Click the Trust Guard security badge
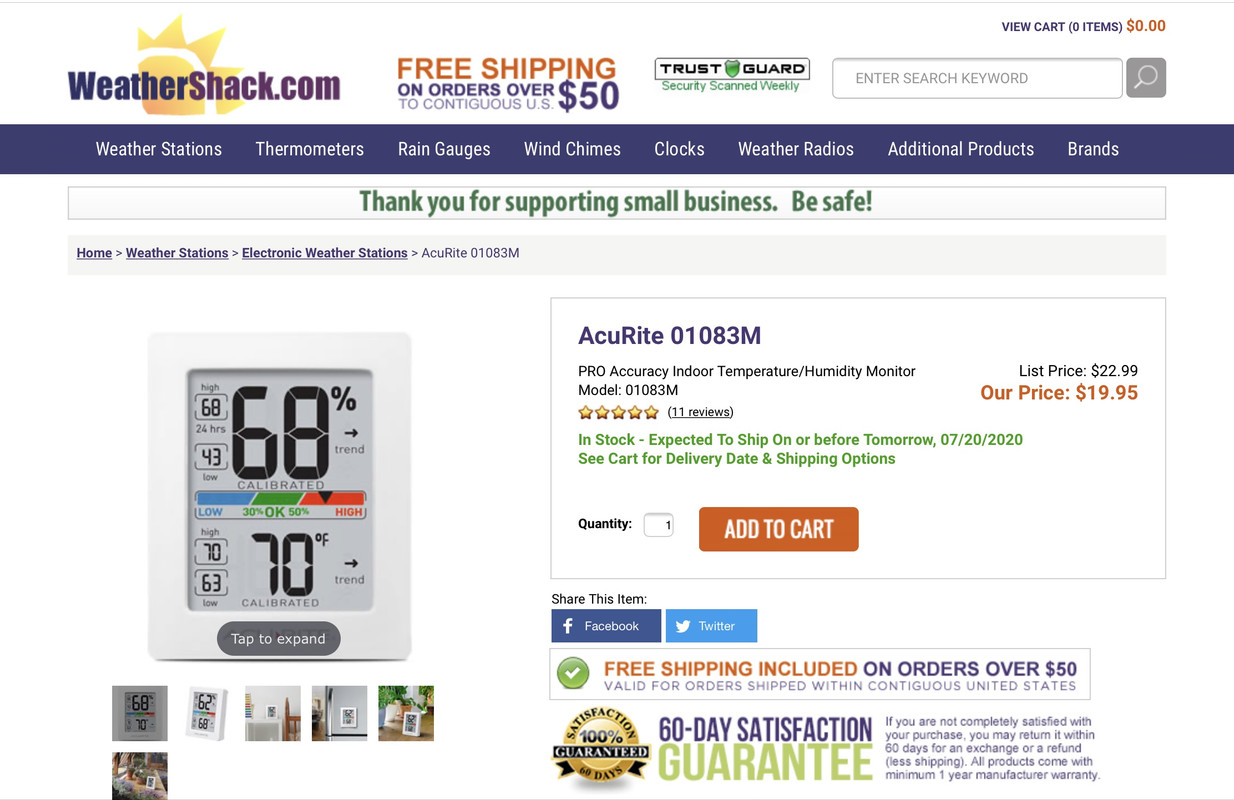 tap(732, 76)
